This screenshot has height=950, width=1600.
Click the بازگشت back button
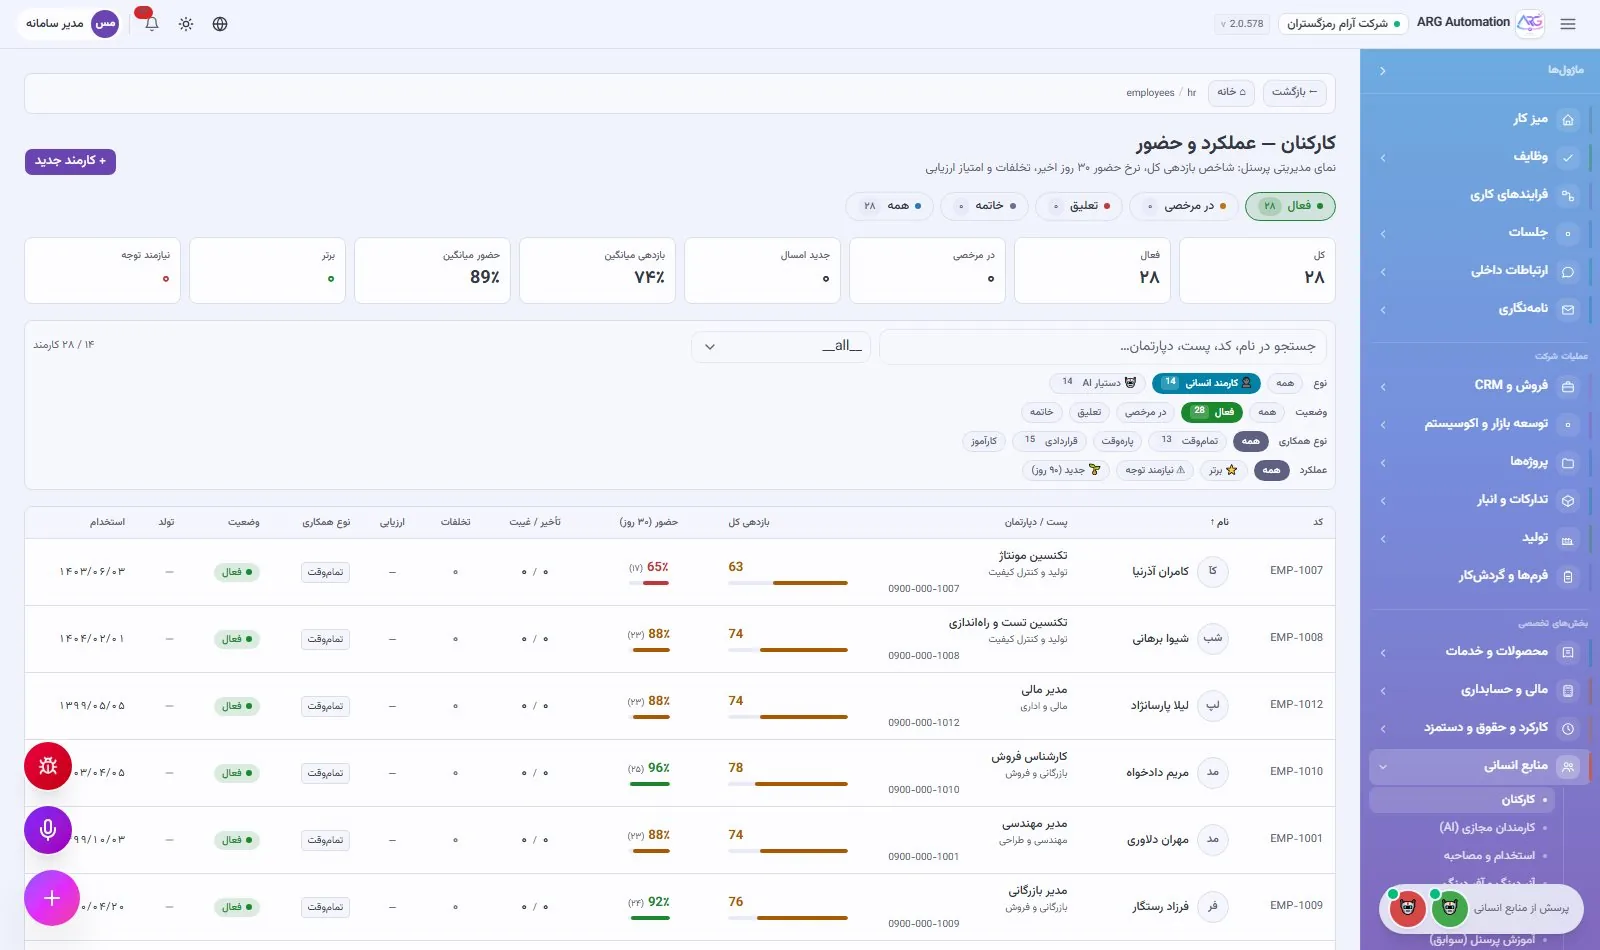[1295, 92]
